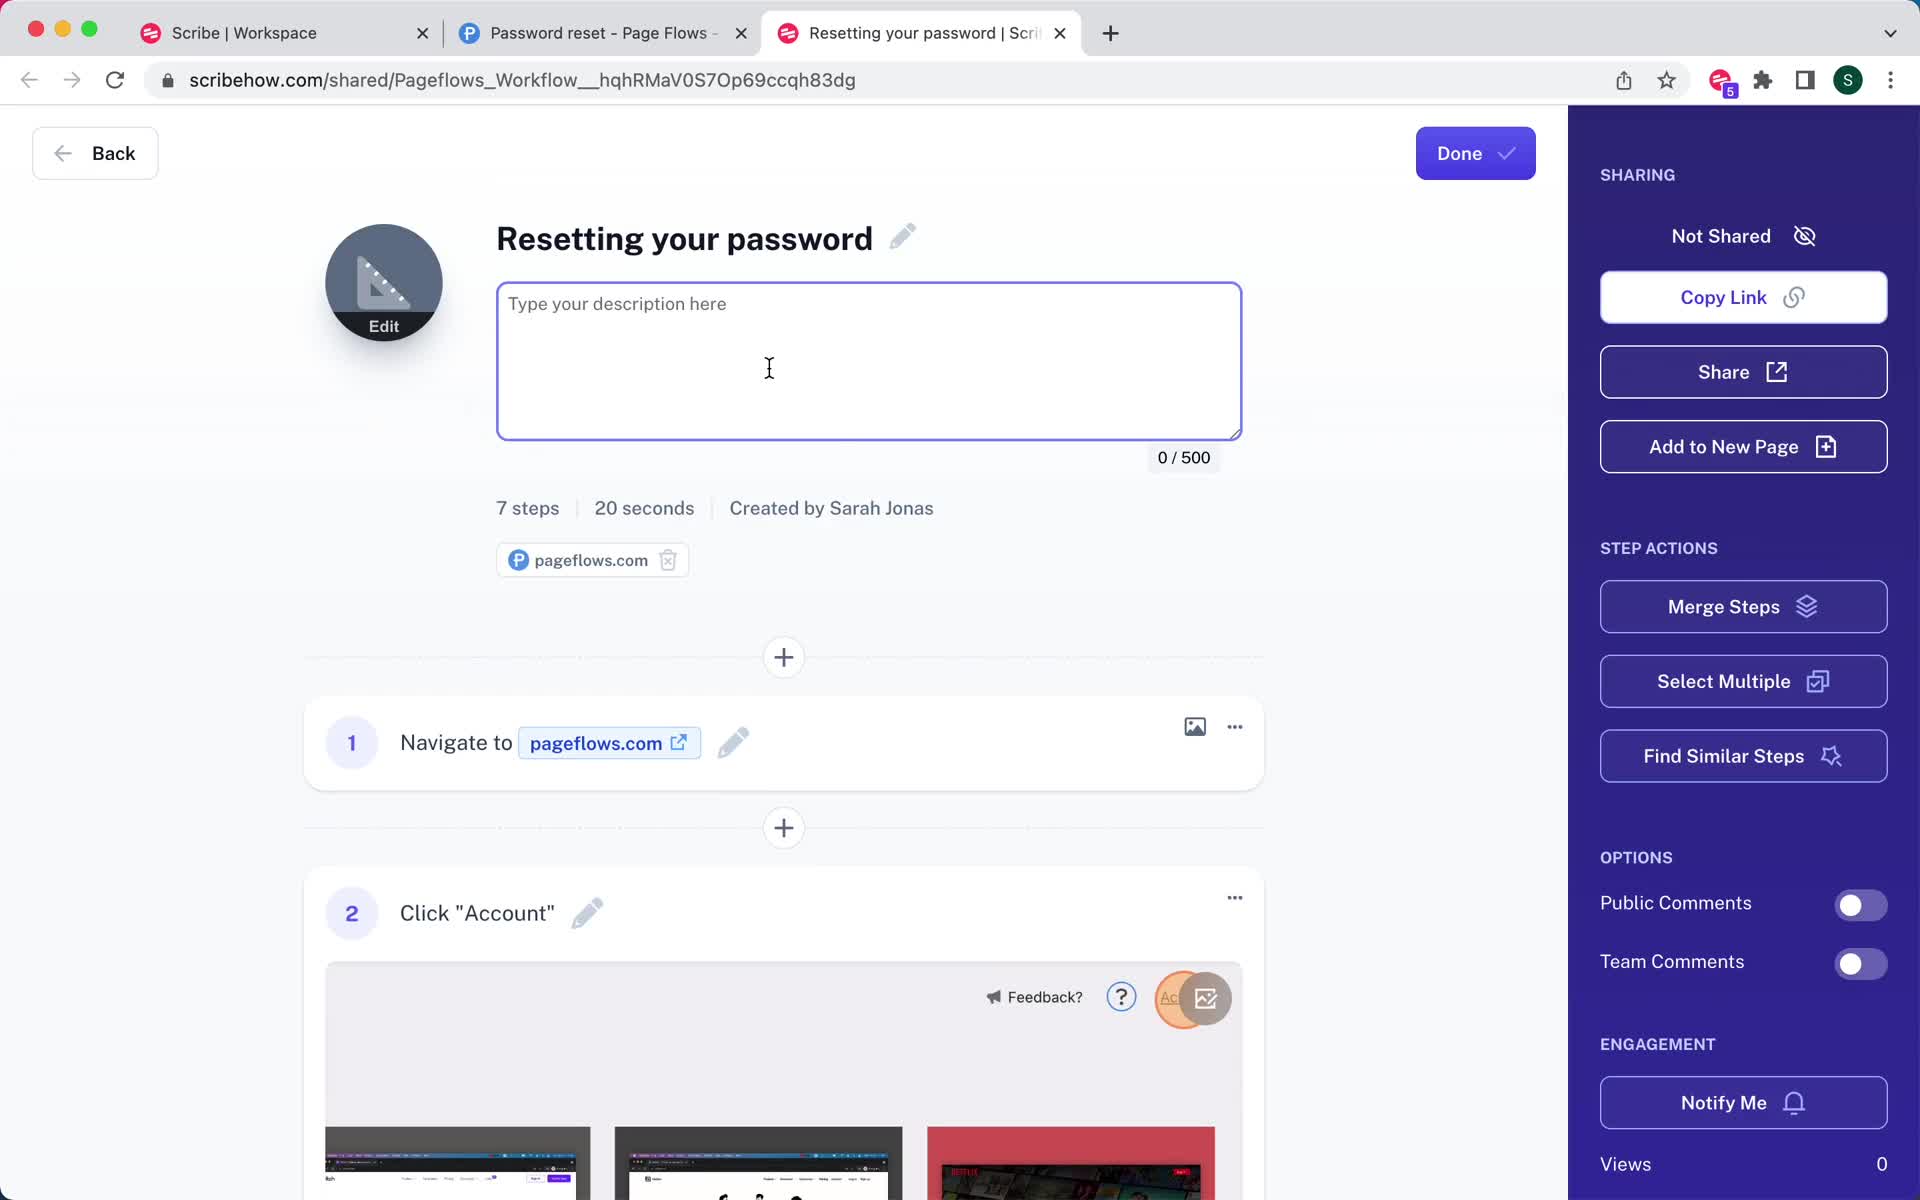Viewport: 1920px width, 1200px height.
Task: Open the step 1 options menu
Action: coord(1234,727)
